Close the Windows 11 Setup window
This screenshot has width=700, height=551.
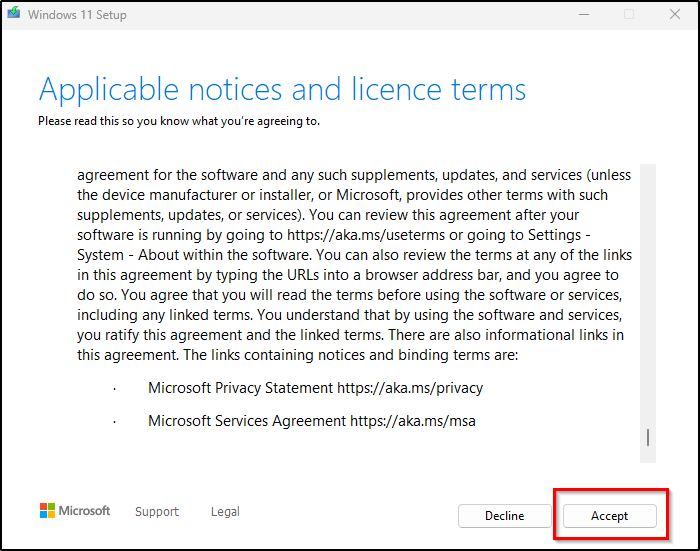pyautogui.click(x=675, y=14)
